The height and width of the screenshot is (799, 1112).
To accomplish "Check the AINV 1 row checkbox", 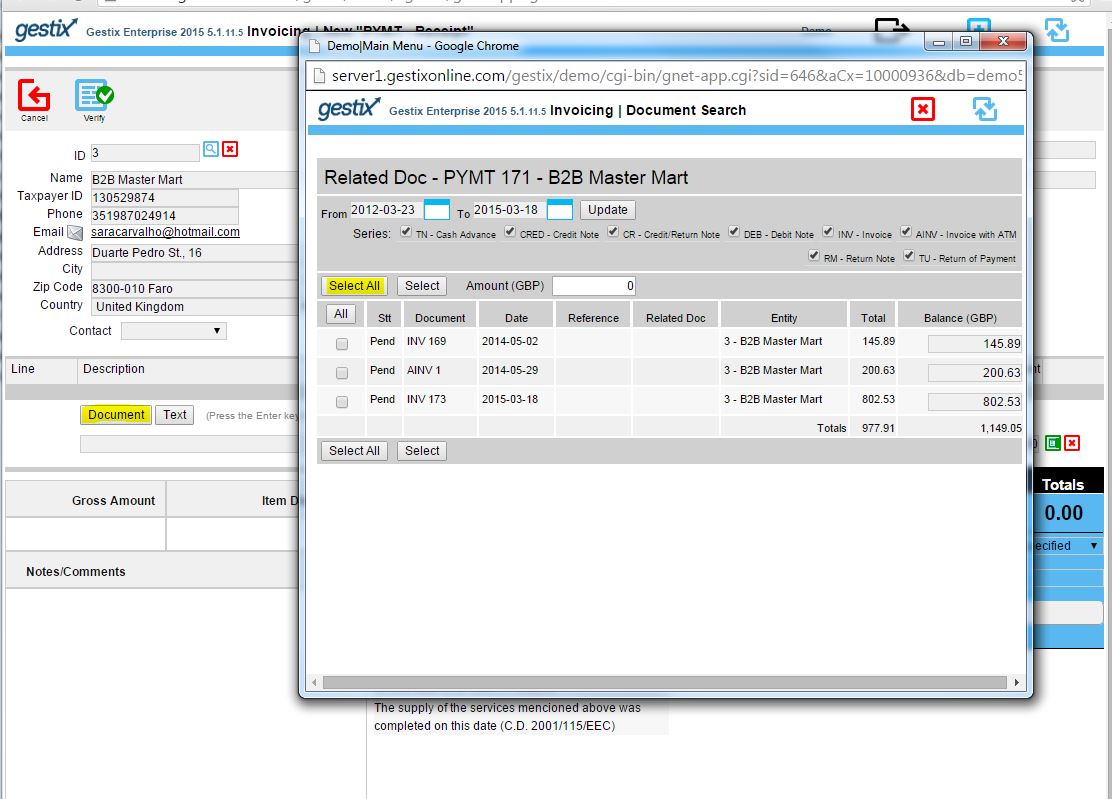I will click(x=342, y=373).
